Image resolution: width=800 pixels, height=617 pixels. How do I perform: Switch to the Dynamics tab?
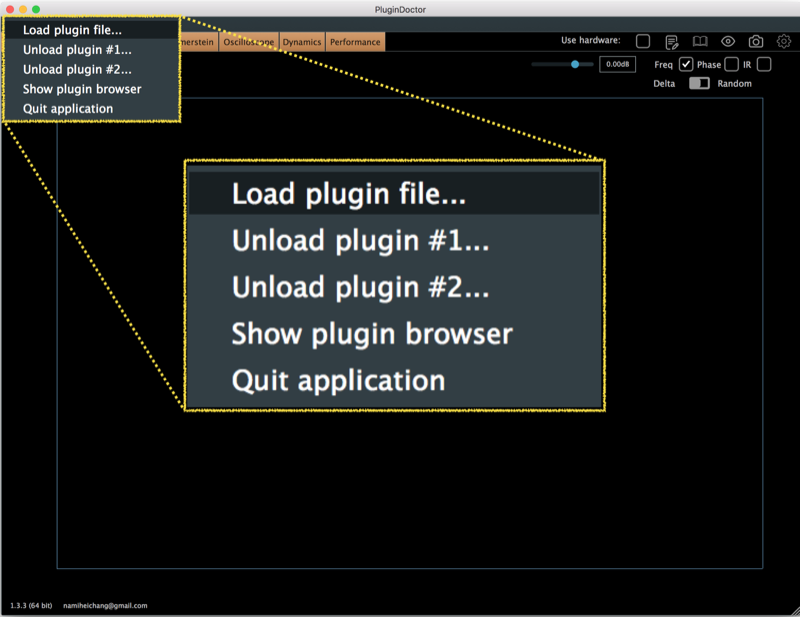click(302, 42)
